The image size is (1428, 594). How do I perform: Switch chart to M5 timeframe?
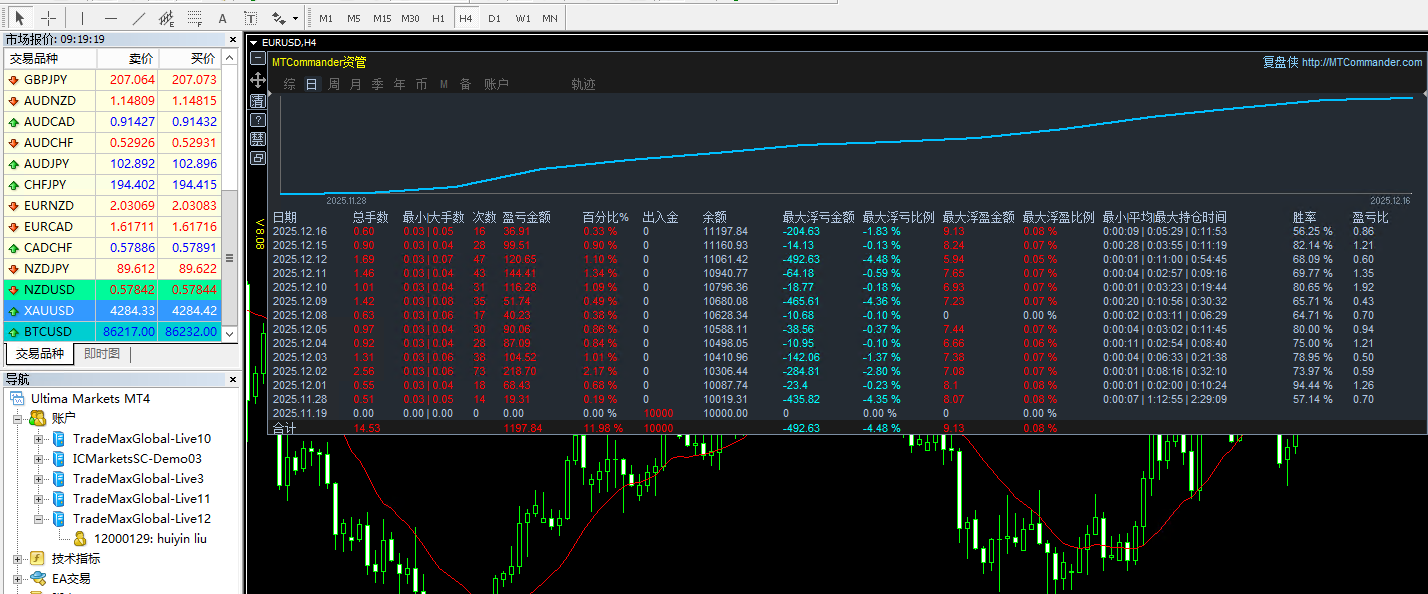[354, 18]
